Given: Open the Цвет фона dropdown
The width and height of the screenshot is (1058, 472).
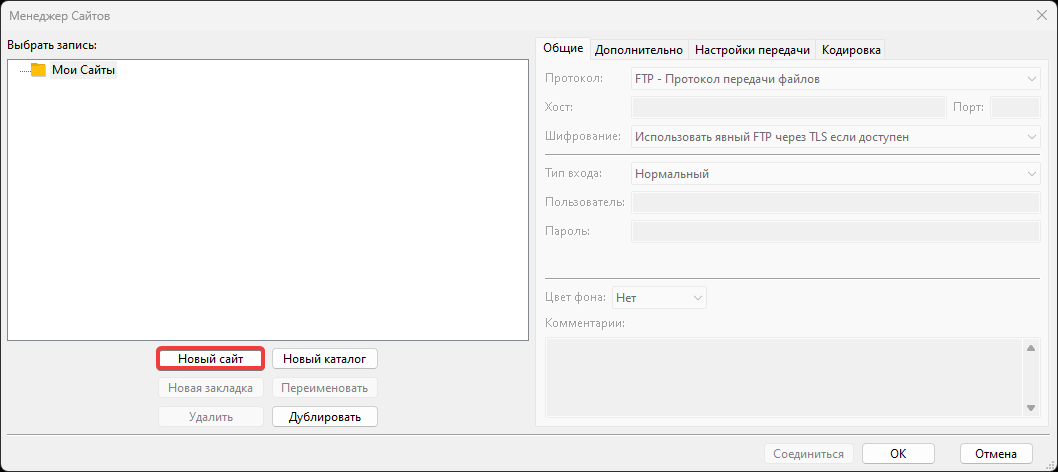Looking at the screenshot, I should (x=659, y=297).
